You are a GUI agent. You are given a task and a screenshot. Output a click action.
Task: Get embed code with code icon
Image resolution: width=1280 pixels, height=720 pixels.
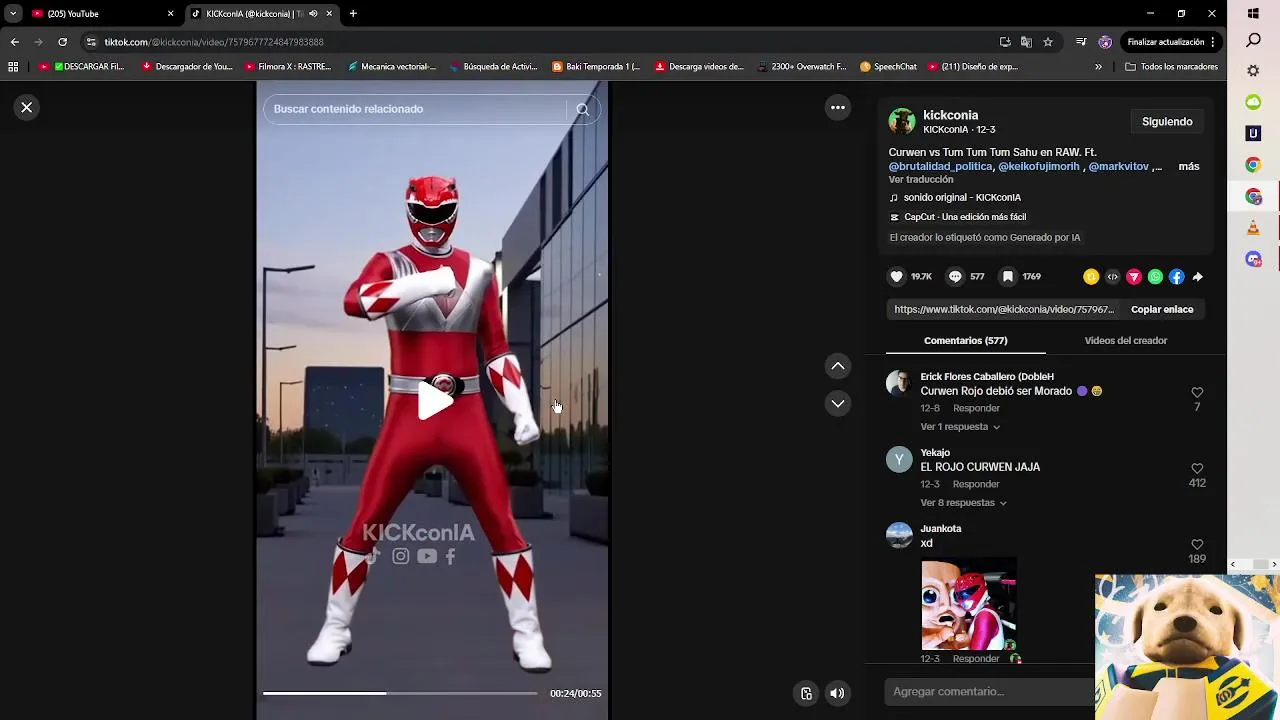1112,277
